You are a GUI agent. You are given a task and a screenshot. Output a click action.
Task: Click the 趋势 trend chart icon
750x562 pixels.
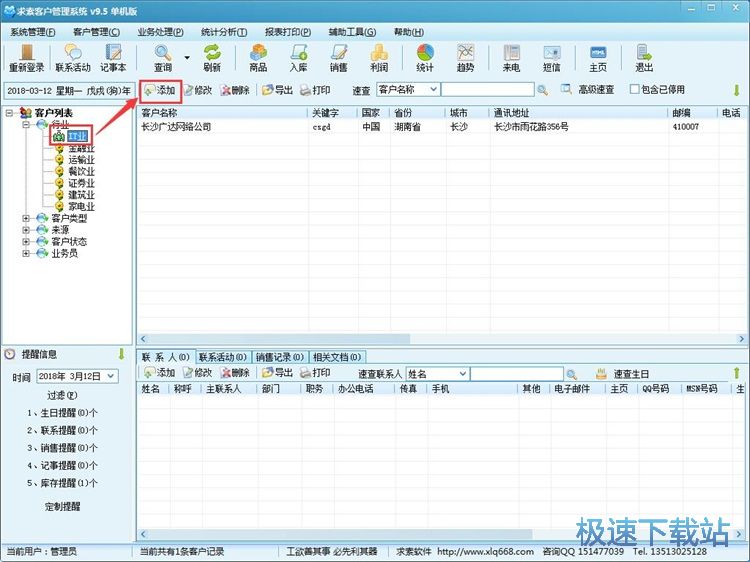point(466,58)
